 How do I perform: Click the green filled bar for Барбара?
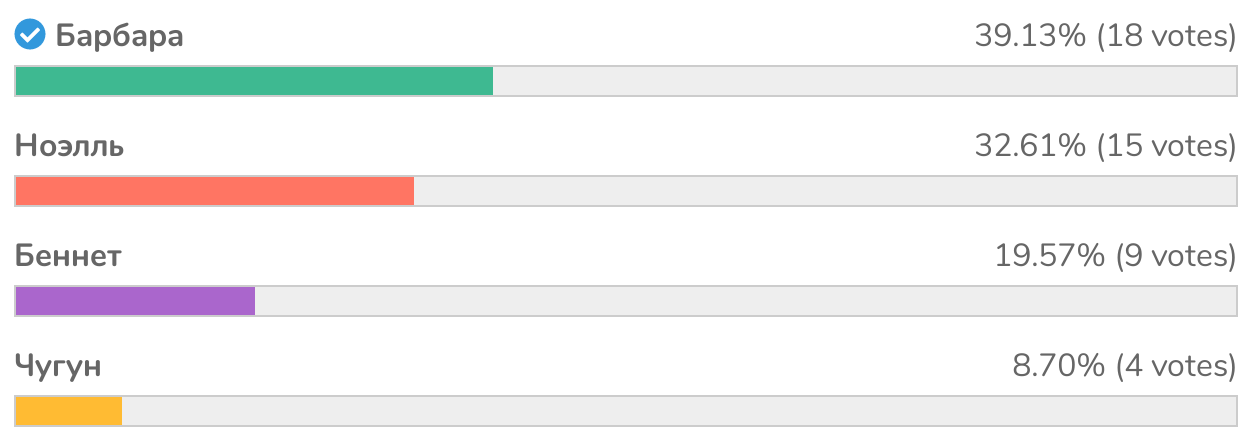pos(254,81)
